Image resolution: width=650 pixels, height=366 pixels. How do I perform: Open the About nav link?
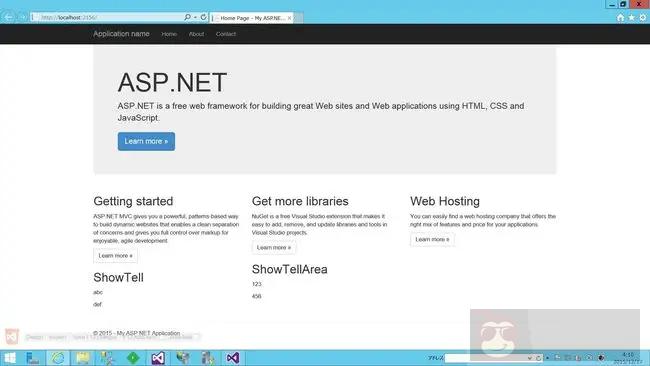tap(196, 34)
